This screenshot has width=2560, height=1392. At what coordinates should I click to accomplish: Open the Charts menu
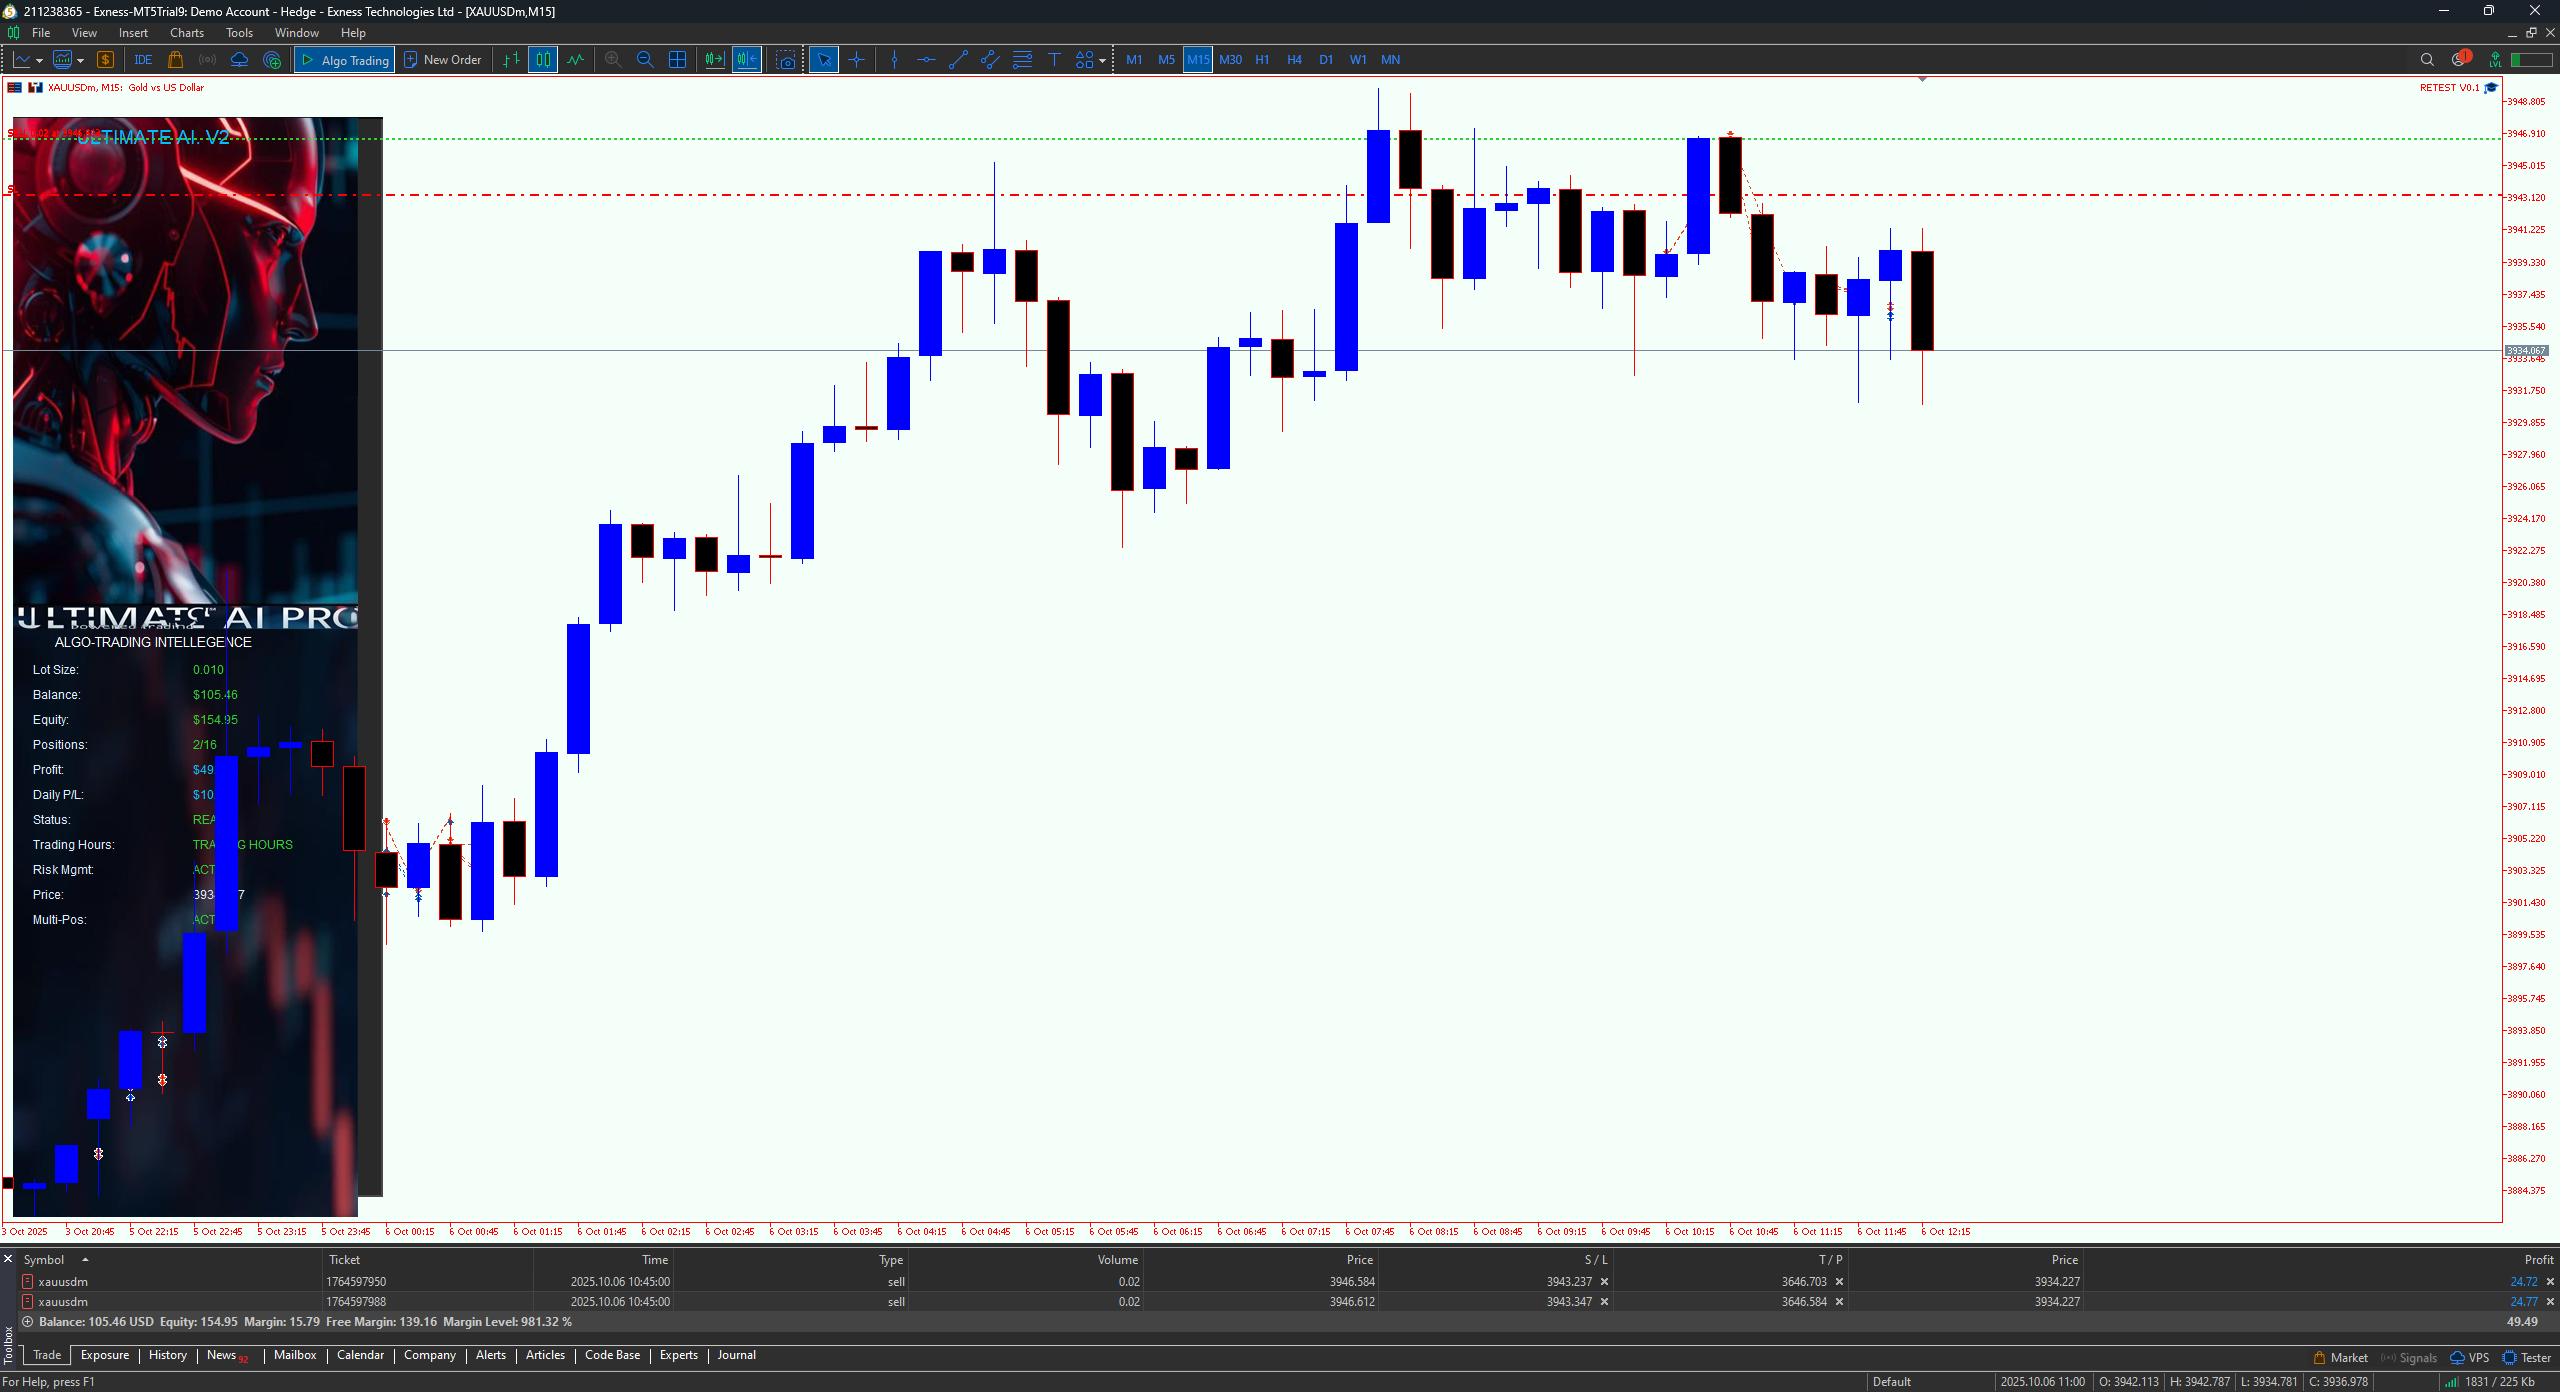pyautogui.click(x=186, y=33)
